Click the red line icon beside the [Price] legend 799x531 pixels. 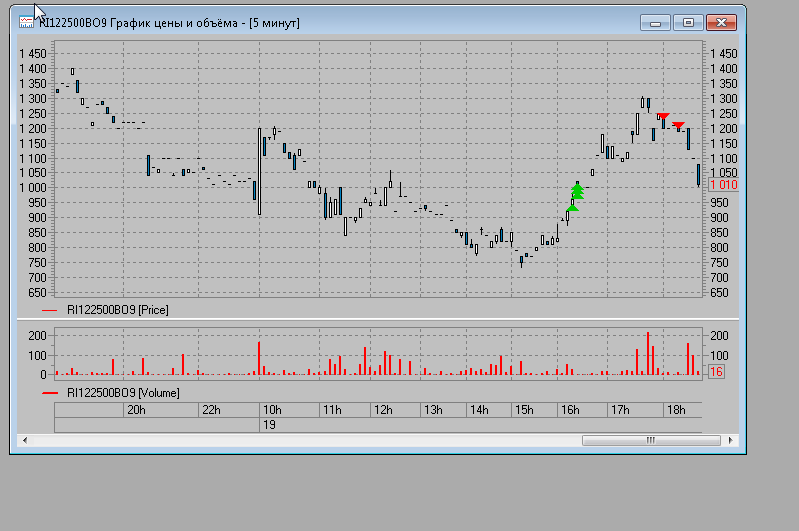51,310
